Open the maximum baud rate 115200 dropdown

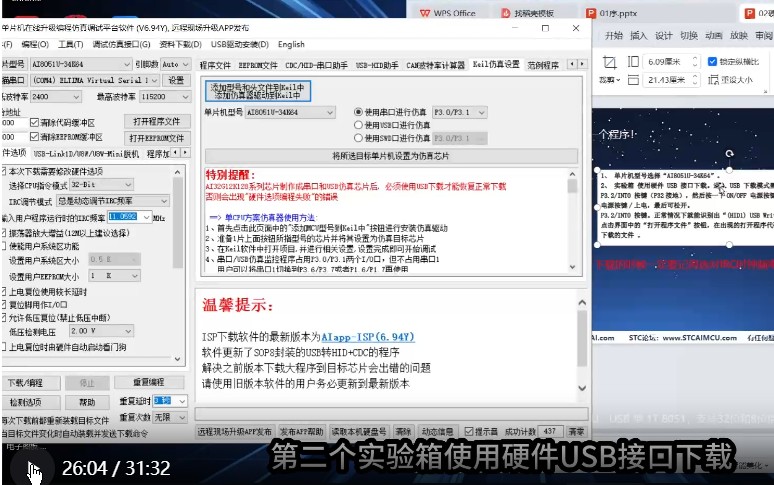[x=165, y=97]
